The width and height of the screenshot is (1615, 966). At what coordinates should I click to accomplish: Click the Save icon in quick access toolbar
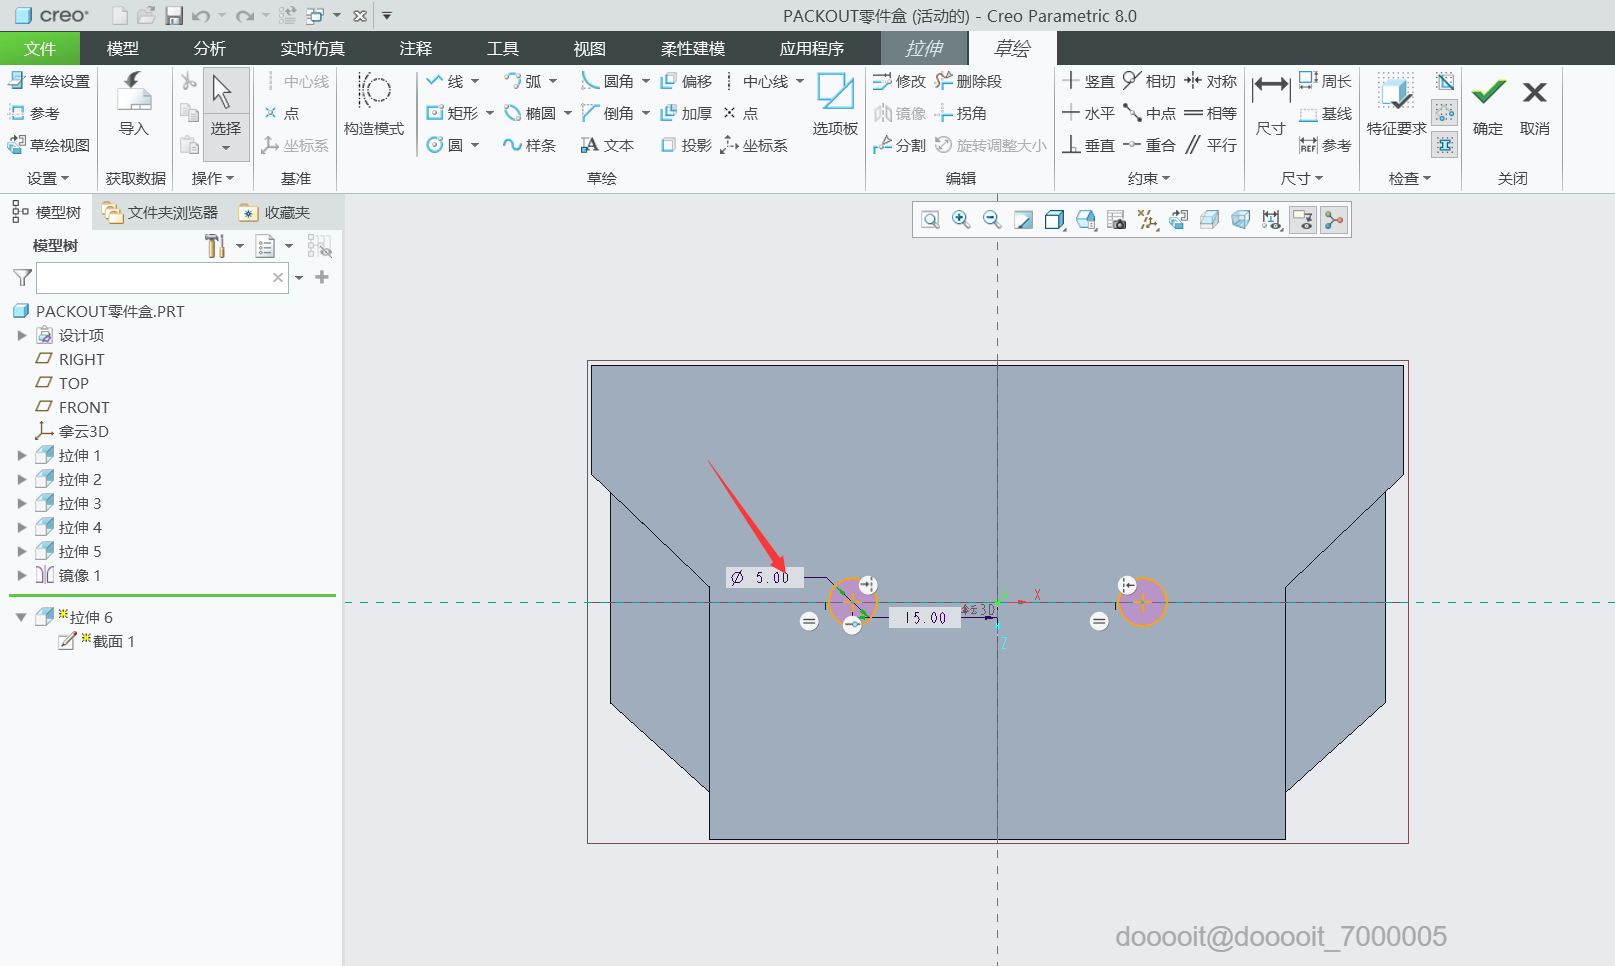click(x=174, y=15)
